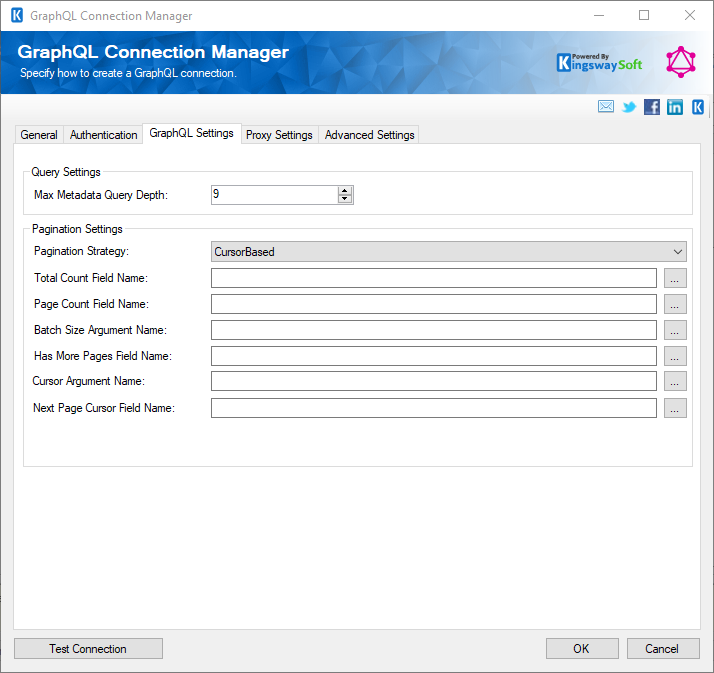Open the ellipsis browse button for Batch Size Argument Name
The width and height of the screenshot is (714, 673).
675,330
